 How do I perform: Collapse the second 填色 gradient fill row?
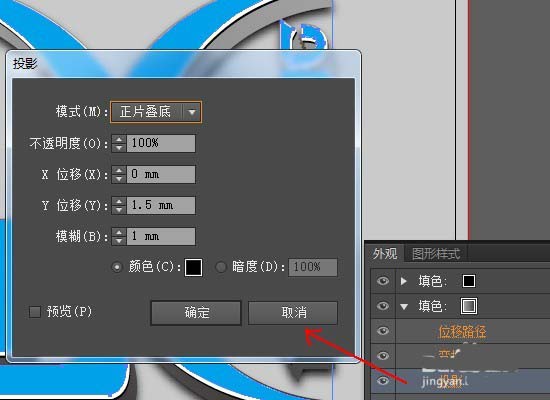(x=404, y=307)
